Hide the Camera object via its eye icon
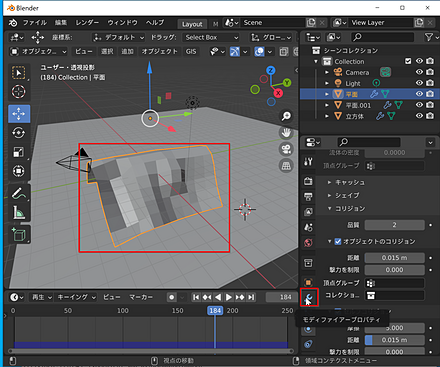This screenshot has height=367, width=440. pyautogui.click(x=419, y=72)
